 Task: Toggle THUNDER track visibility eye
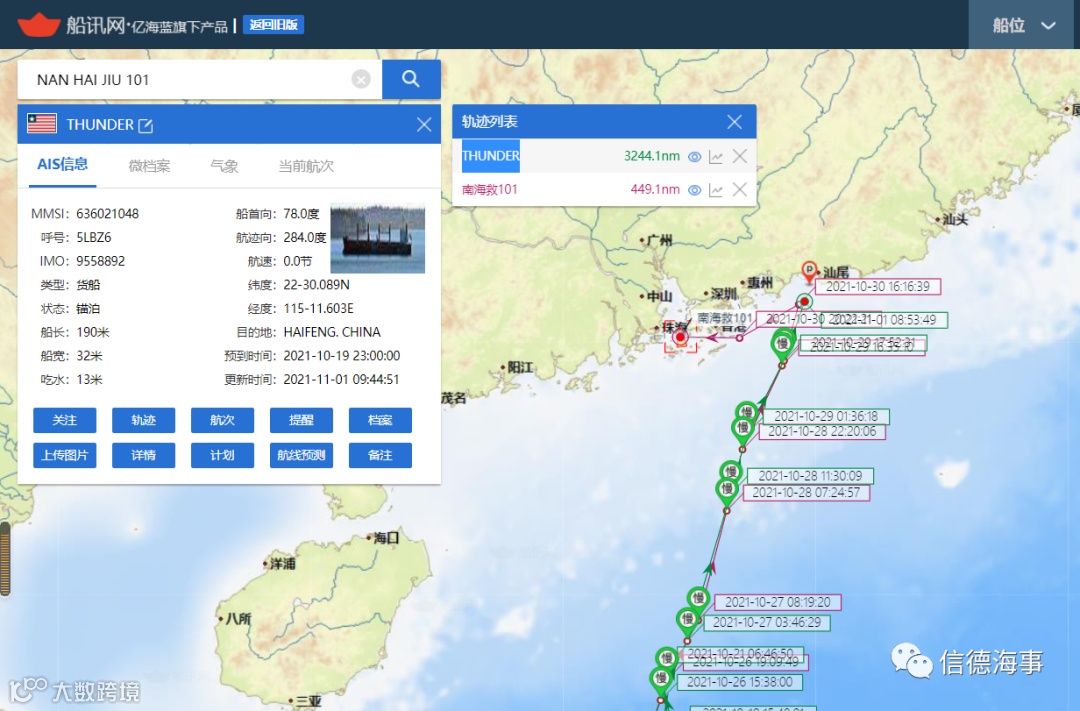[694, 156]
